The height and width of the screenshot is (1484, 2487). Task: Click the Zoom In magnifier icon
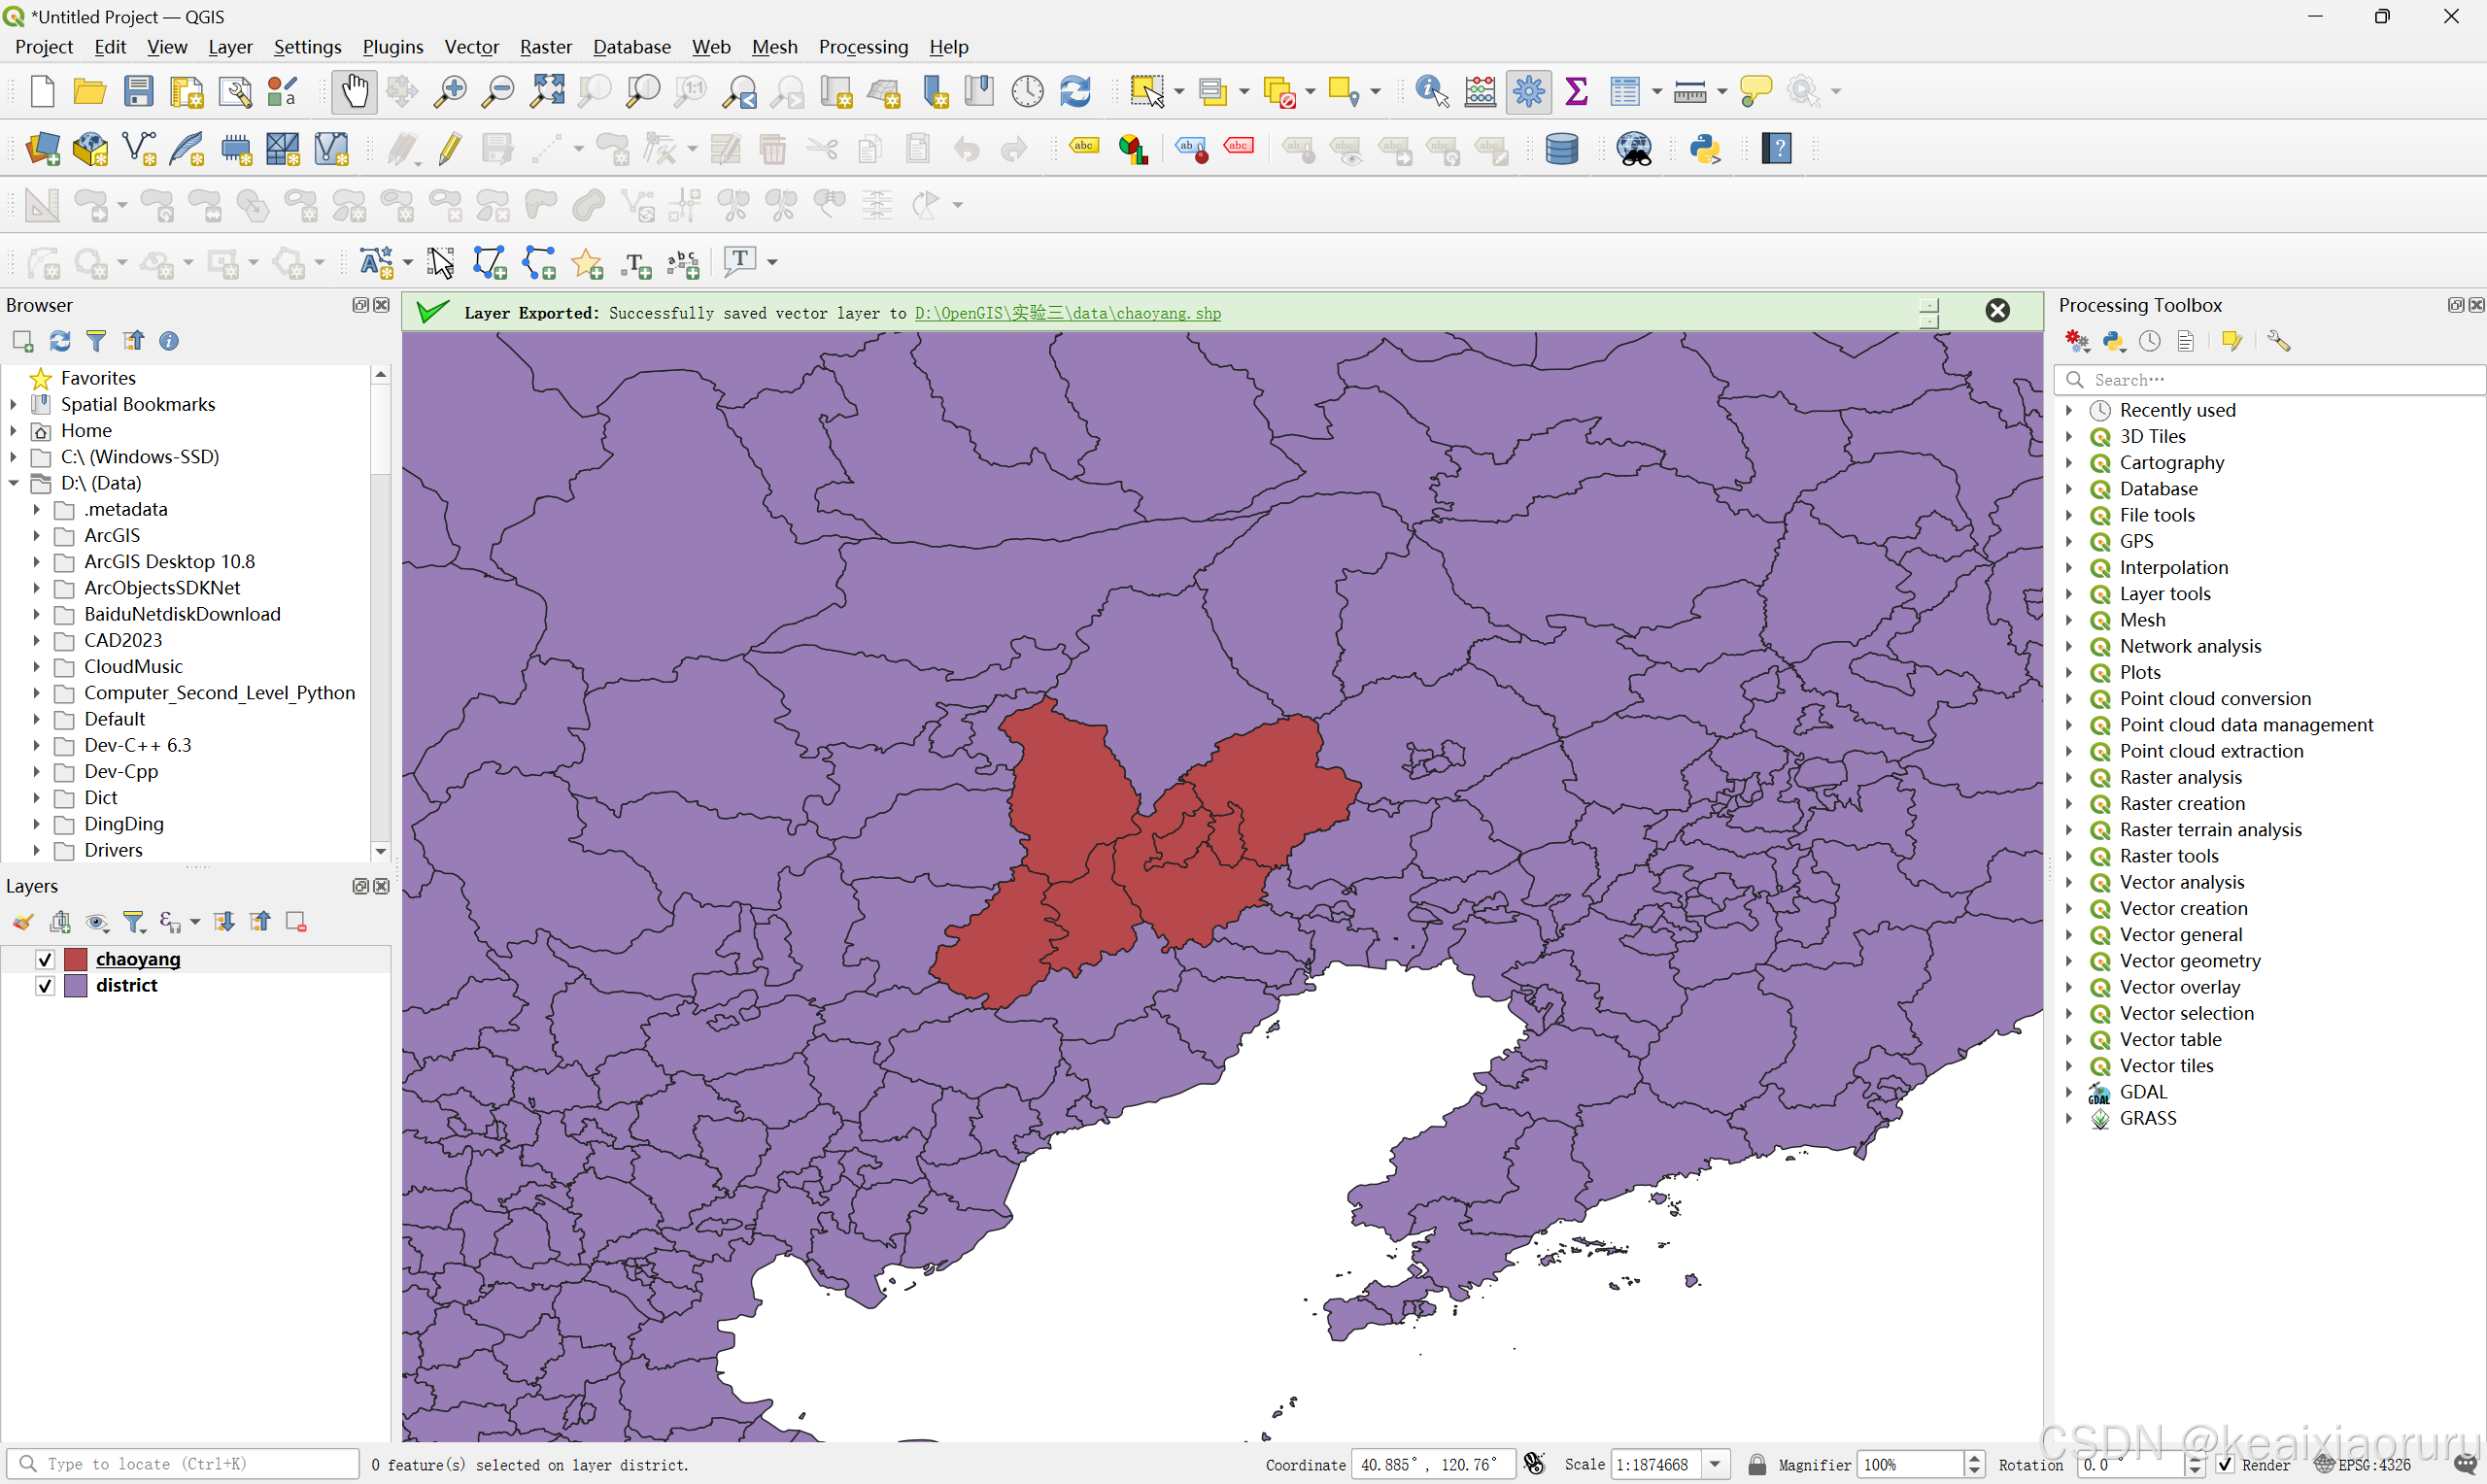coord(449,92)
